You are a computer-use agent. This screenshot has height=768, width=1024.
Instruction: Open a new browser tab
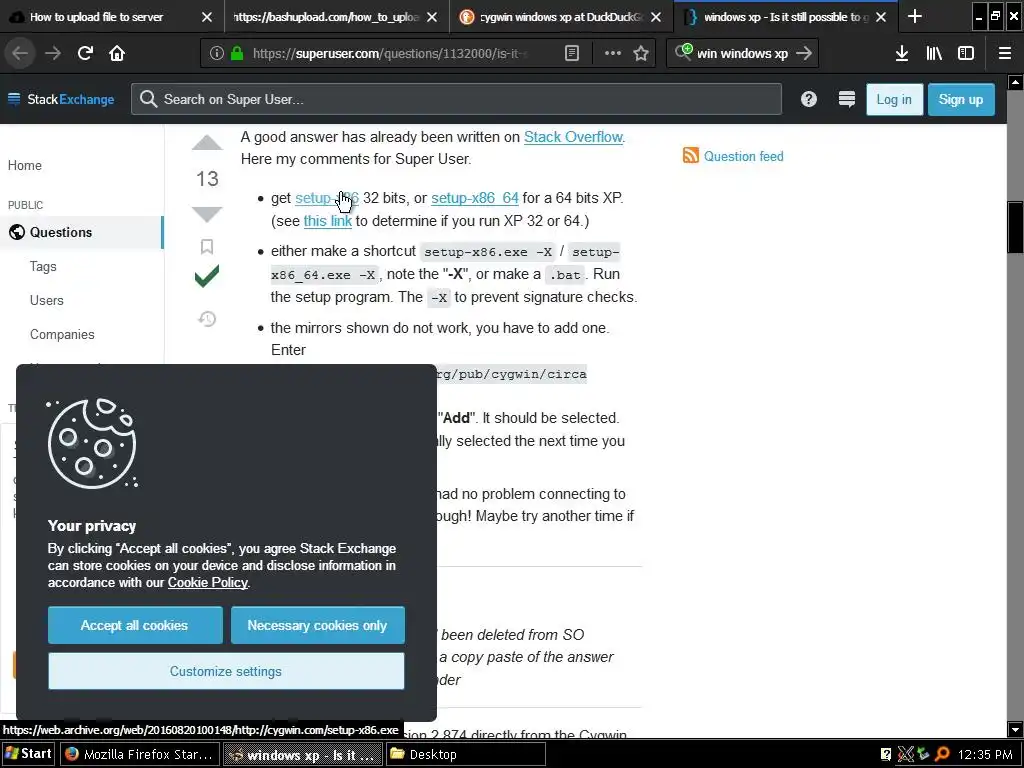point(915,17)
